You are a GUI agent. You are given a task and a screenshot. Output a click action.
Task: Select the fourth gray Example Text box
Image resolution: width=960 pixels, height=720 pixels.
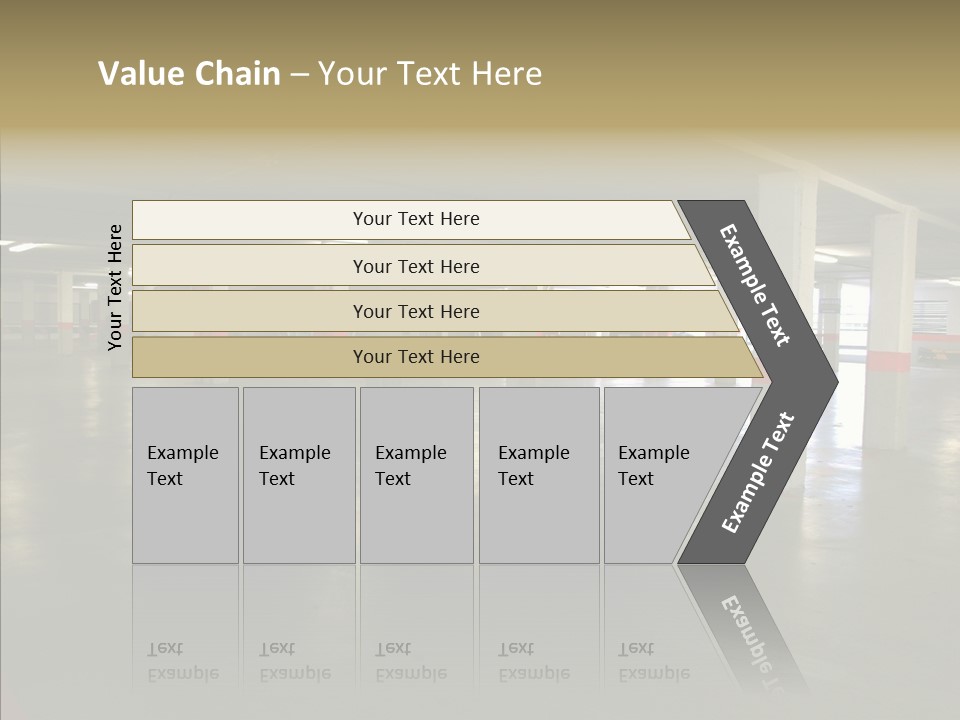tap(539, 475)
